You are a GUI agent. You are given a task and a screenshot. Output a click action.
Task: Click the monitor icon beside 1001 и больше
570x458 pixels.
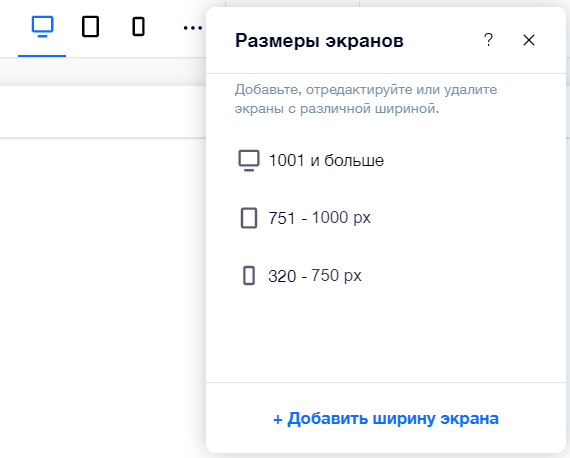249,160
